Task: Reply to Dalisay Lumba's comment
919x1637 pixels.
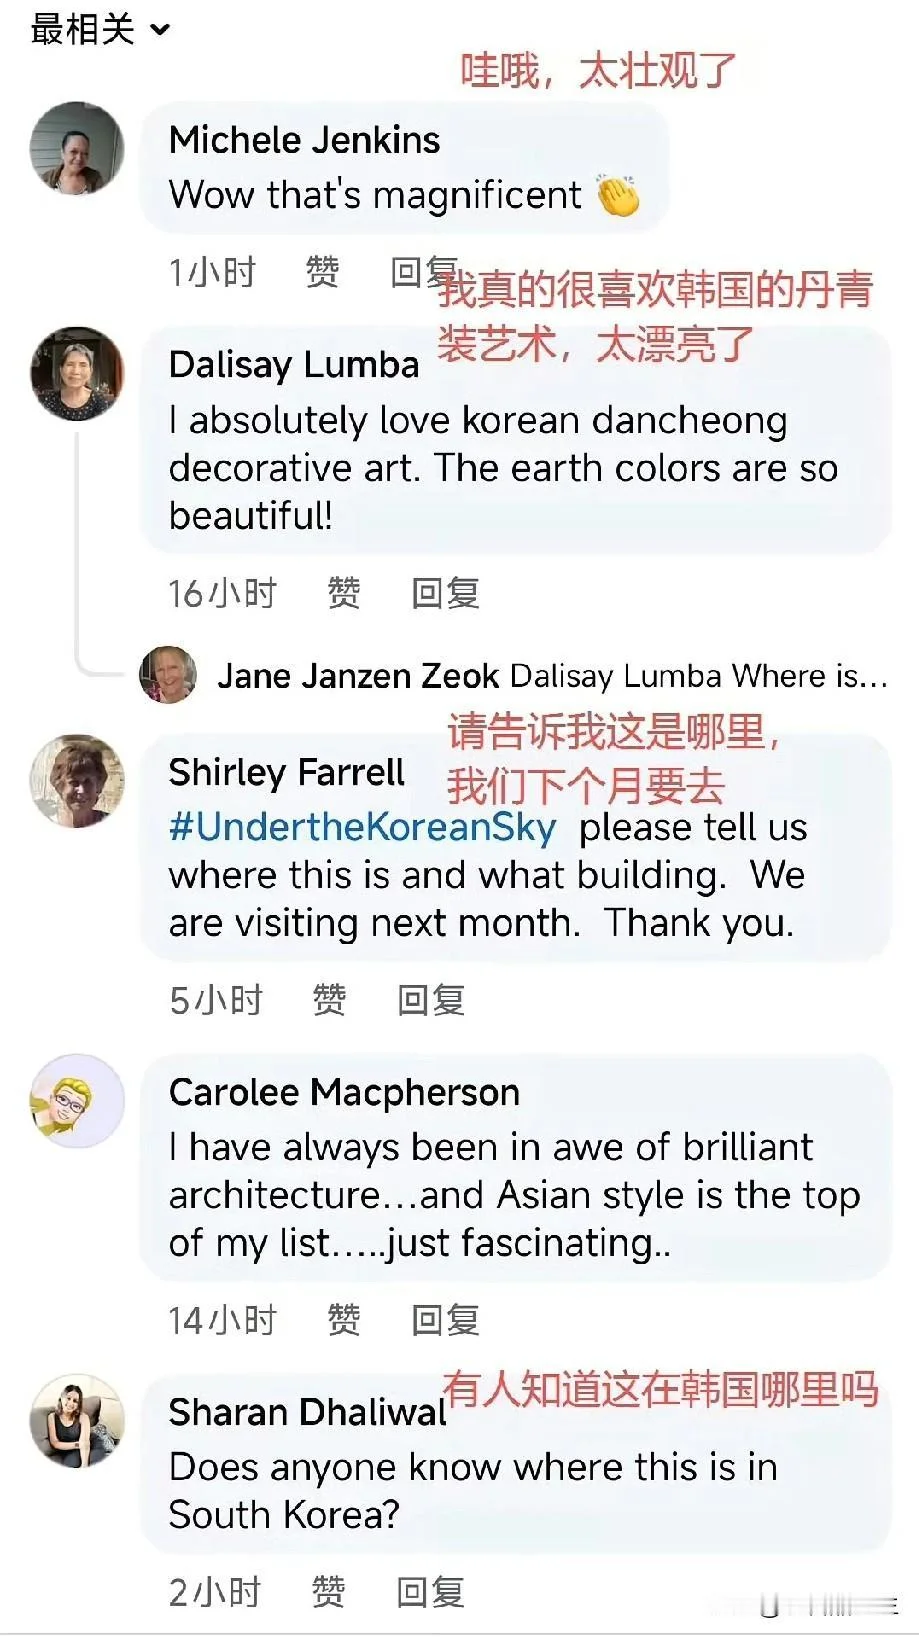Action: coord(445,593)
